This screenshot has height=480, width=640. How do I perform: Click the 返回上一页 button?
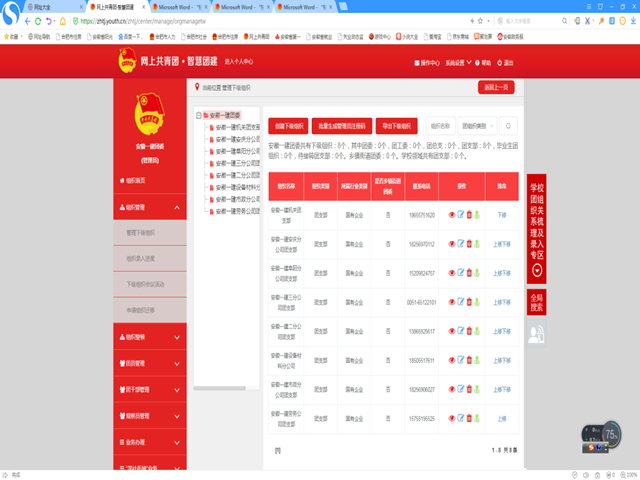pyautogui.click(x=496, y=88)
